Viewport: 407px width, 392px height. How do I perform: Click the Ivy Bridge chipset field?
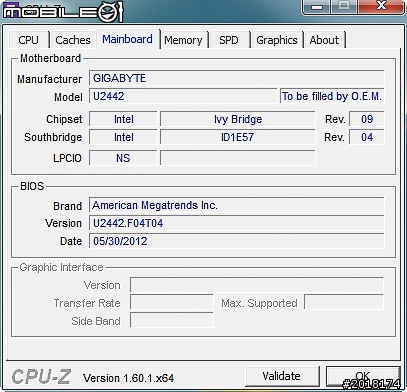point(238,119)
